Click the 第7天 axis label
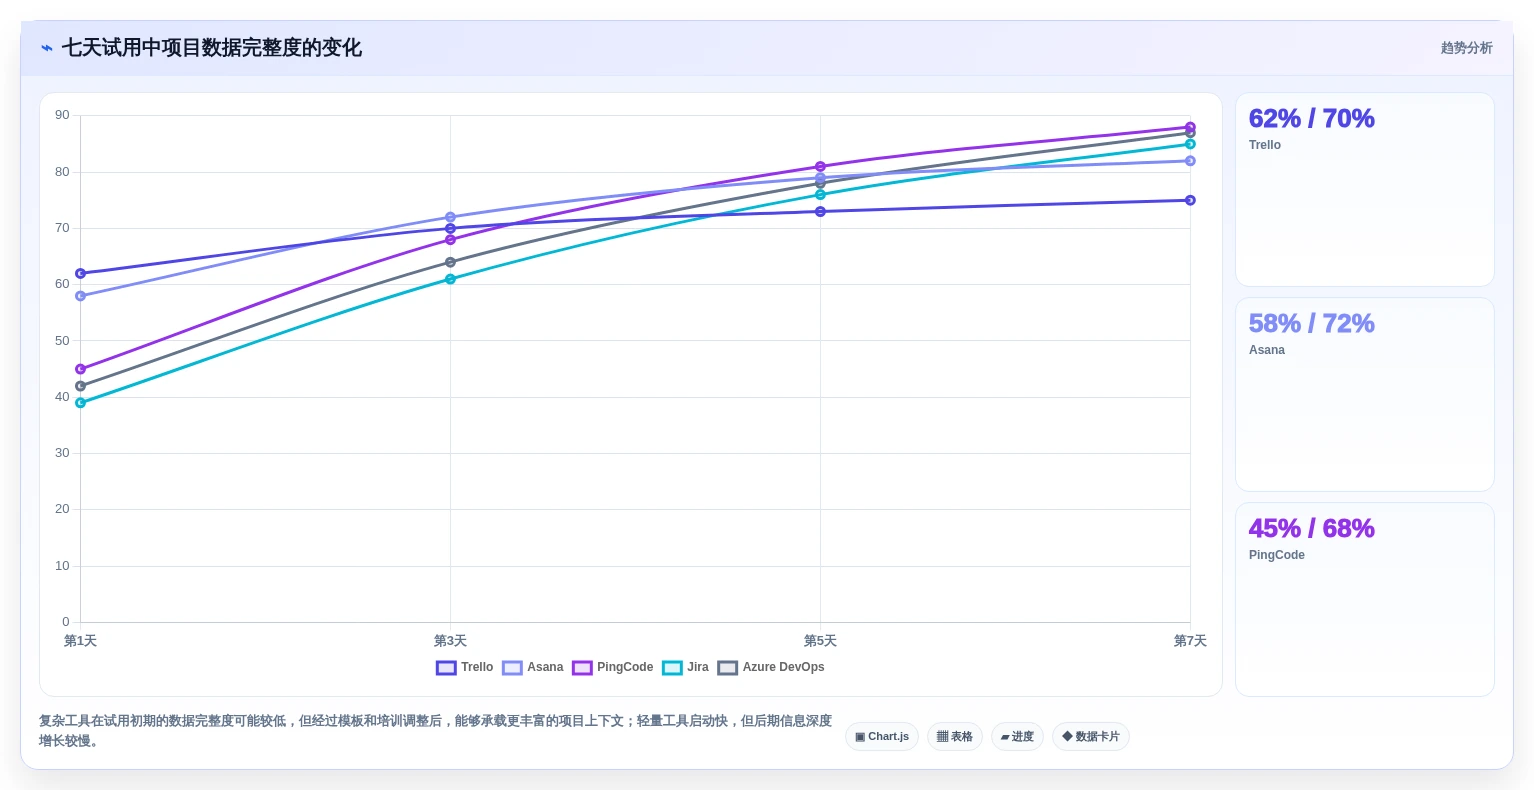 point(1190,641)
